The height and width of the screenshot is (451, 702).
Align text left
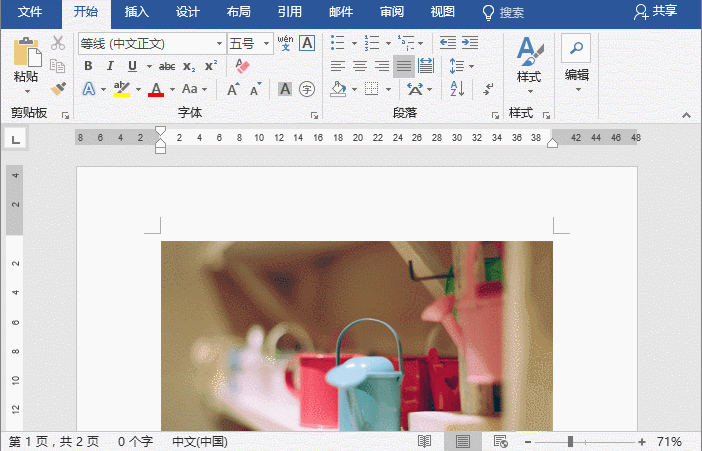(338, 66)
